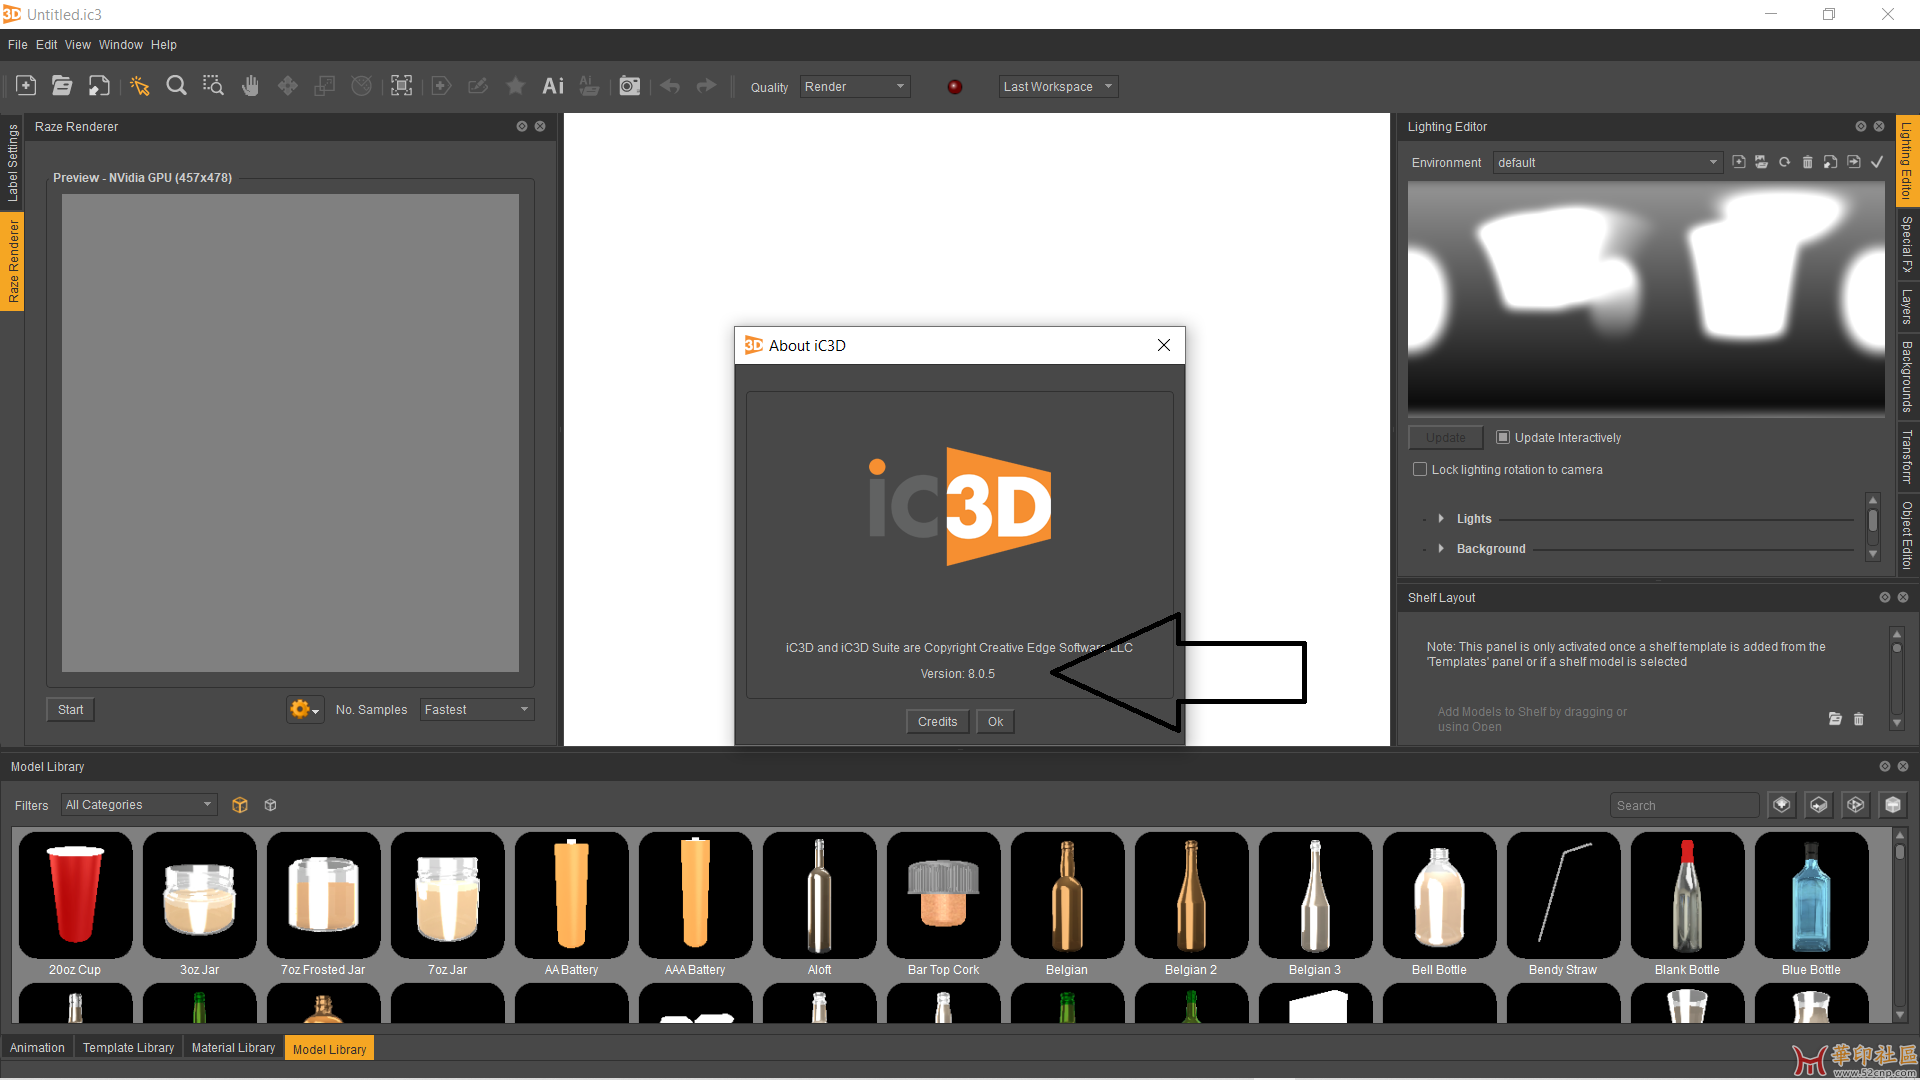1920x1080 pixels.
Task: Click the last cube view icon beside Search
Action: [1893, 805]
